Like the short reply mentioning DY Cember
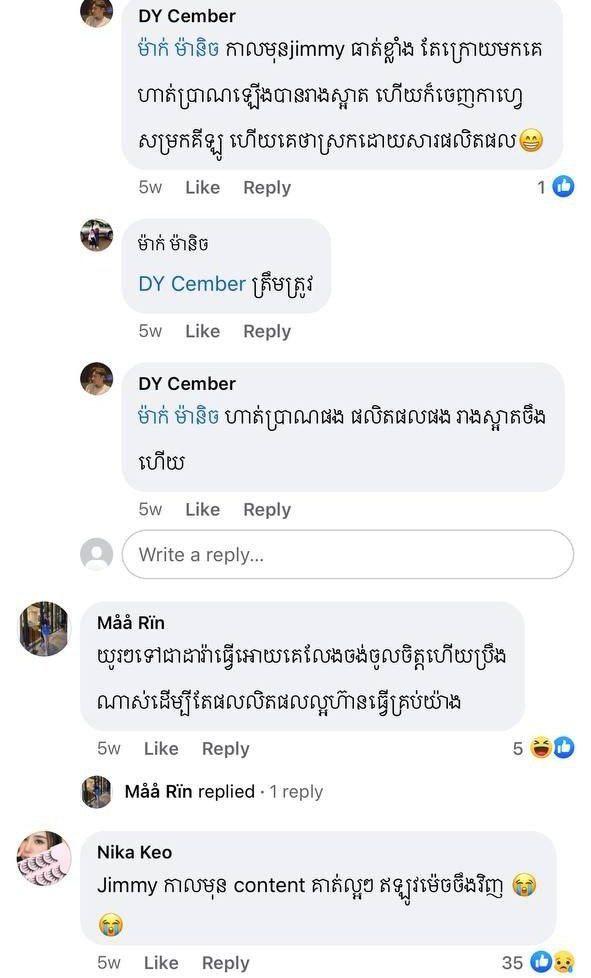The image size is (591, 978). (x=203, y=331)
